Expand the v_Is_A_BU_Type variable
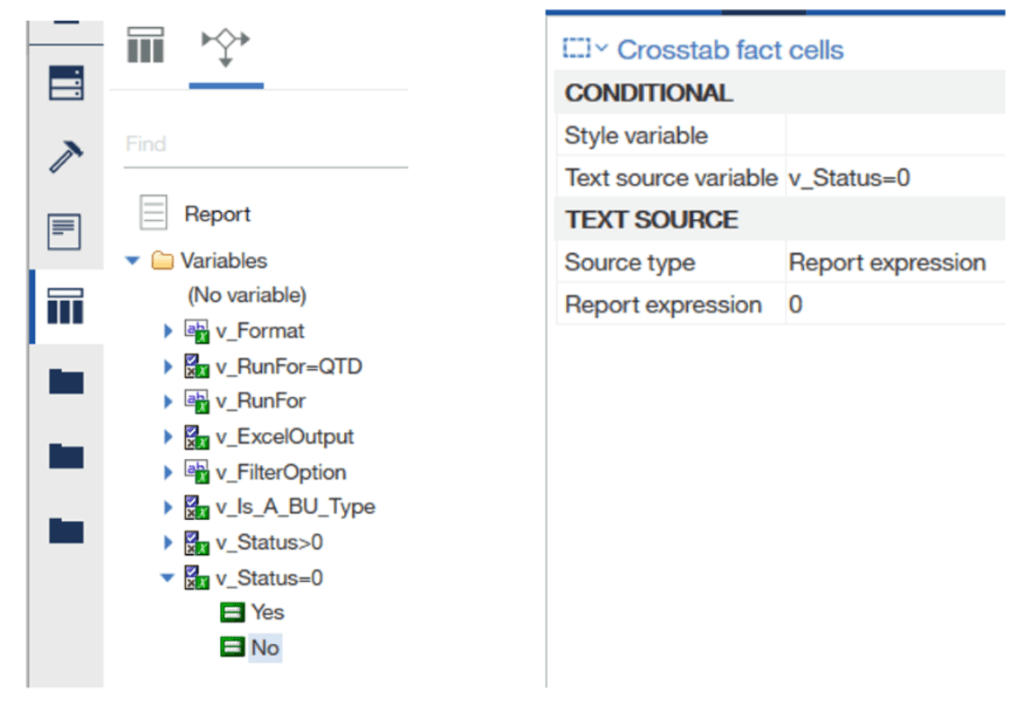This screenshot has height=714, width=1024. tap(168, 507)
